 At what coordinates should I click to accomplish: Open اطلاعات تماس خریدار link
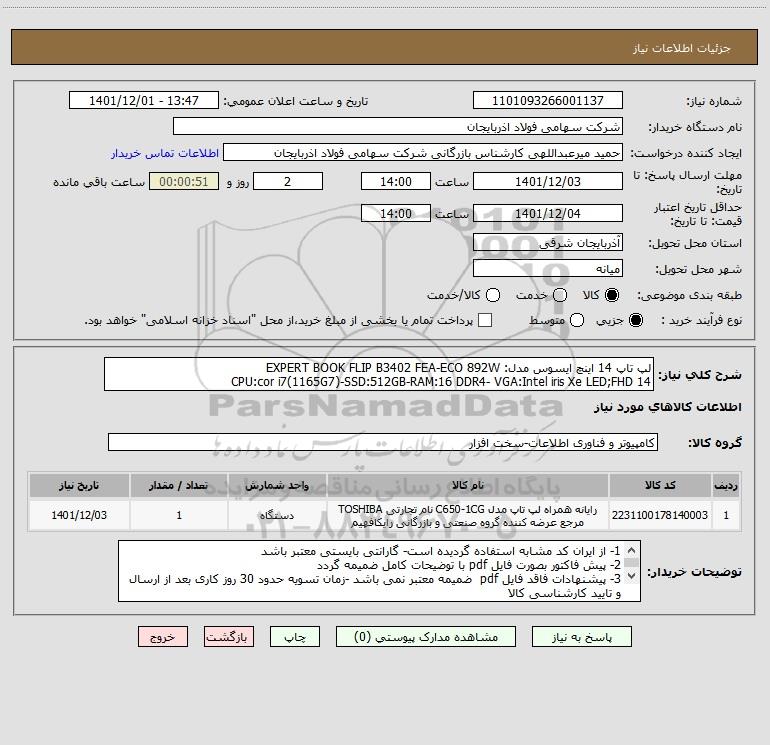pos(165,153)
